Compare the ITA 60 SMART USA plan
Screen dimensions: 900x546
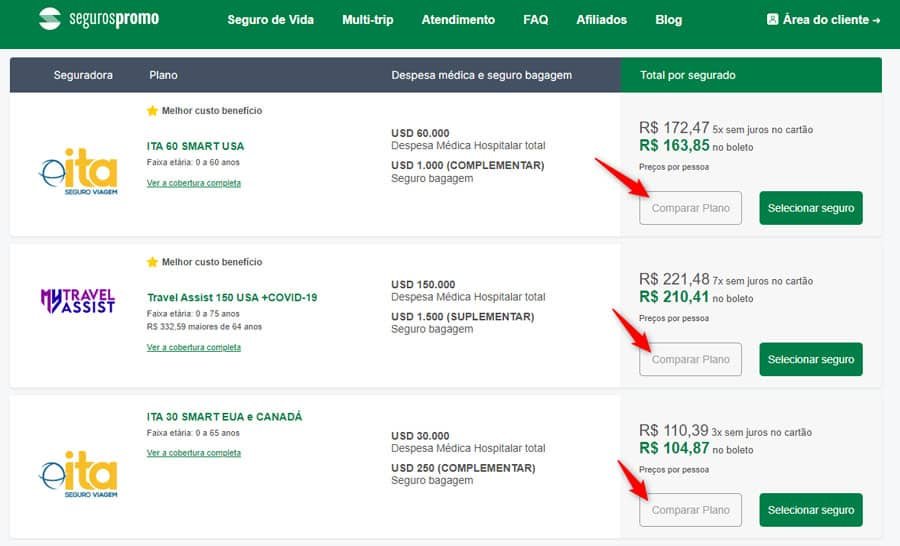coord(690,208)
